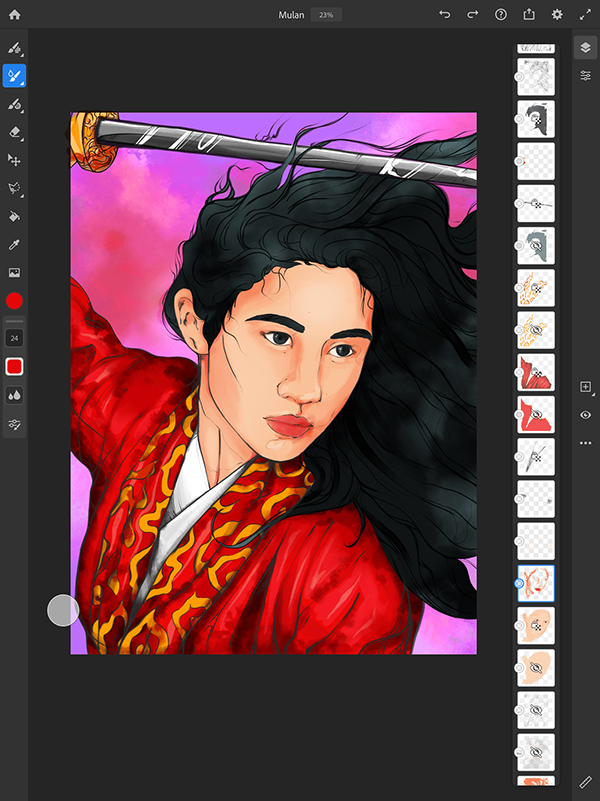This screenshot has width=600, height=801.
Task: Open the Place Image tool
Action: 14,273
